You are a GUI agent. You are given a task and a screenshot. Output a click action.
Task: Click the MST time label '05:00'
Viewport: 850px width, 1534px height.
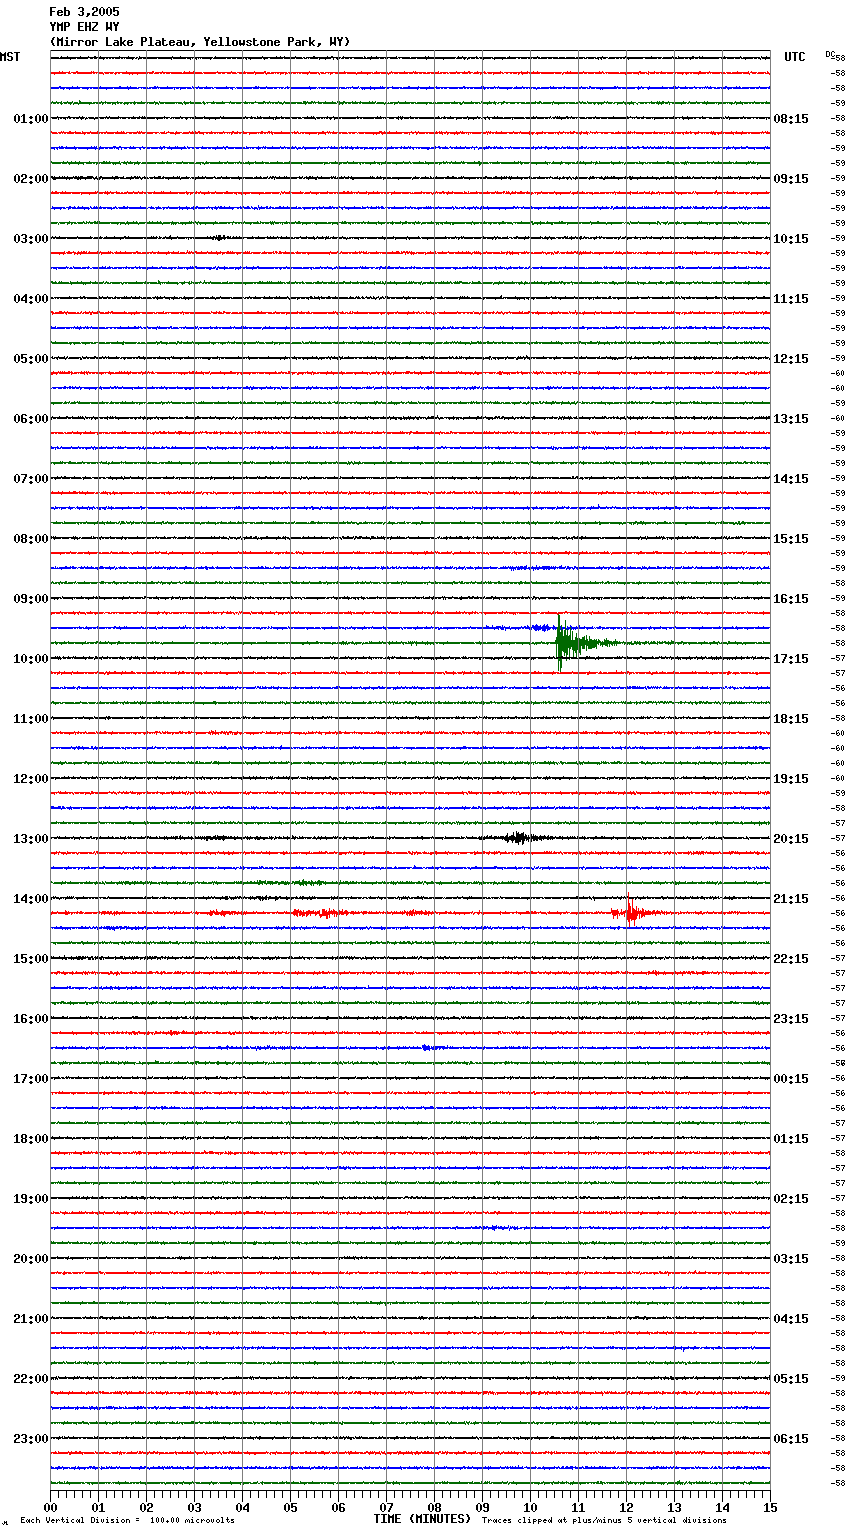click(x=31, y=359)
